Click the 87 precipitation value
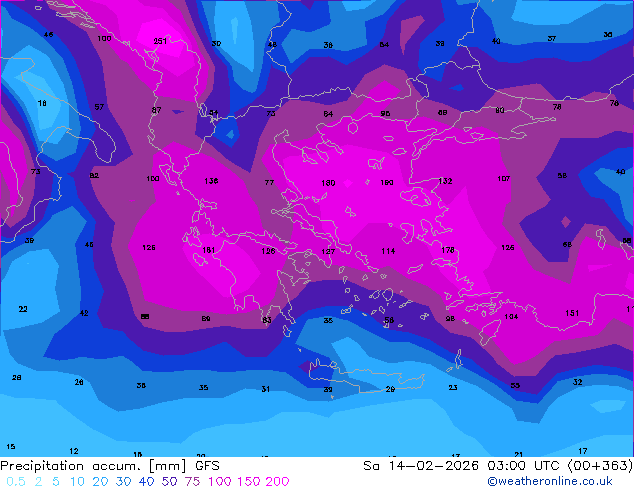634x490 pixels. point(156,110)
